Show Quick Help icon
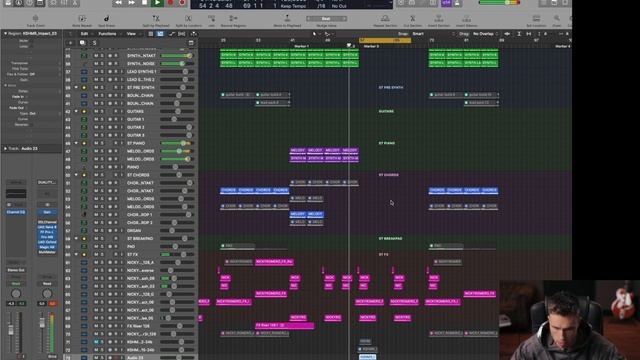 29,3
